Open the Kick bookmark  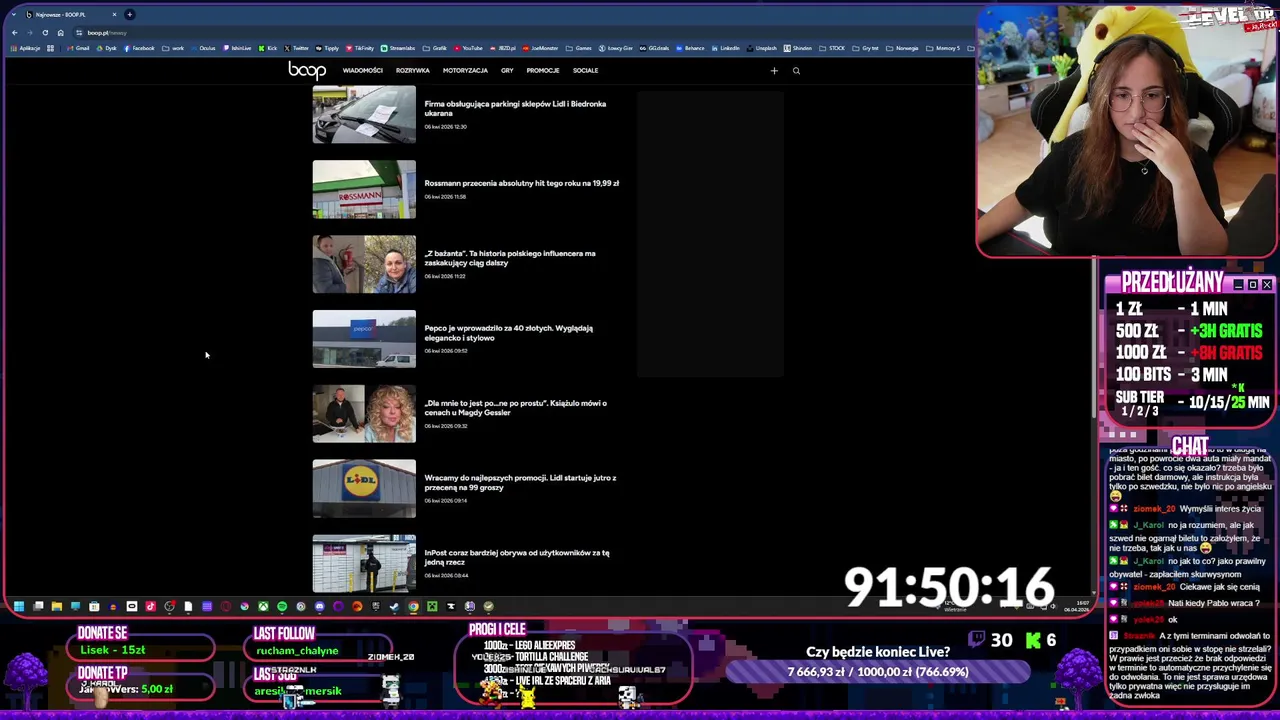pyautogui.click(x=267, y=48)
